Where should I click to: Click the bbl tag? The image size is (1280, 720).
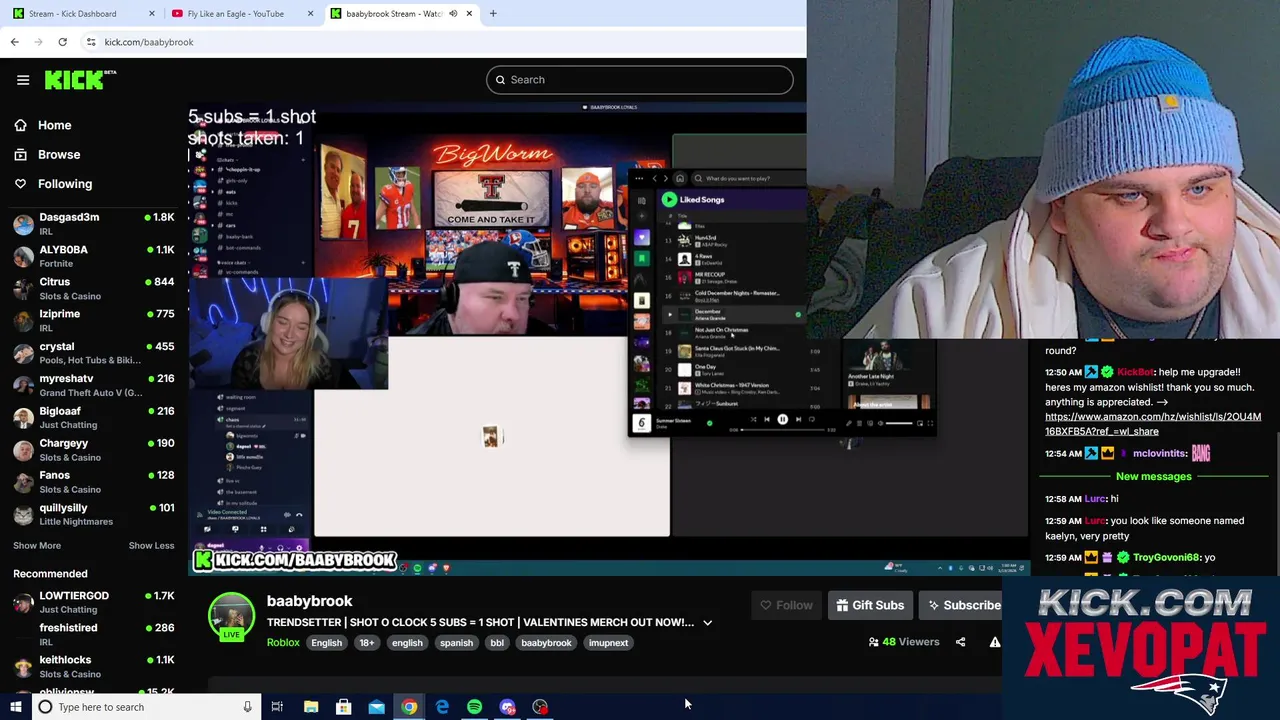point(497,643)
